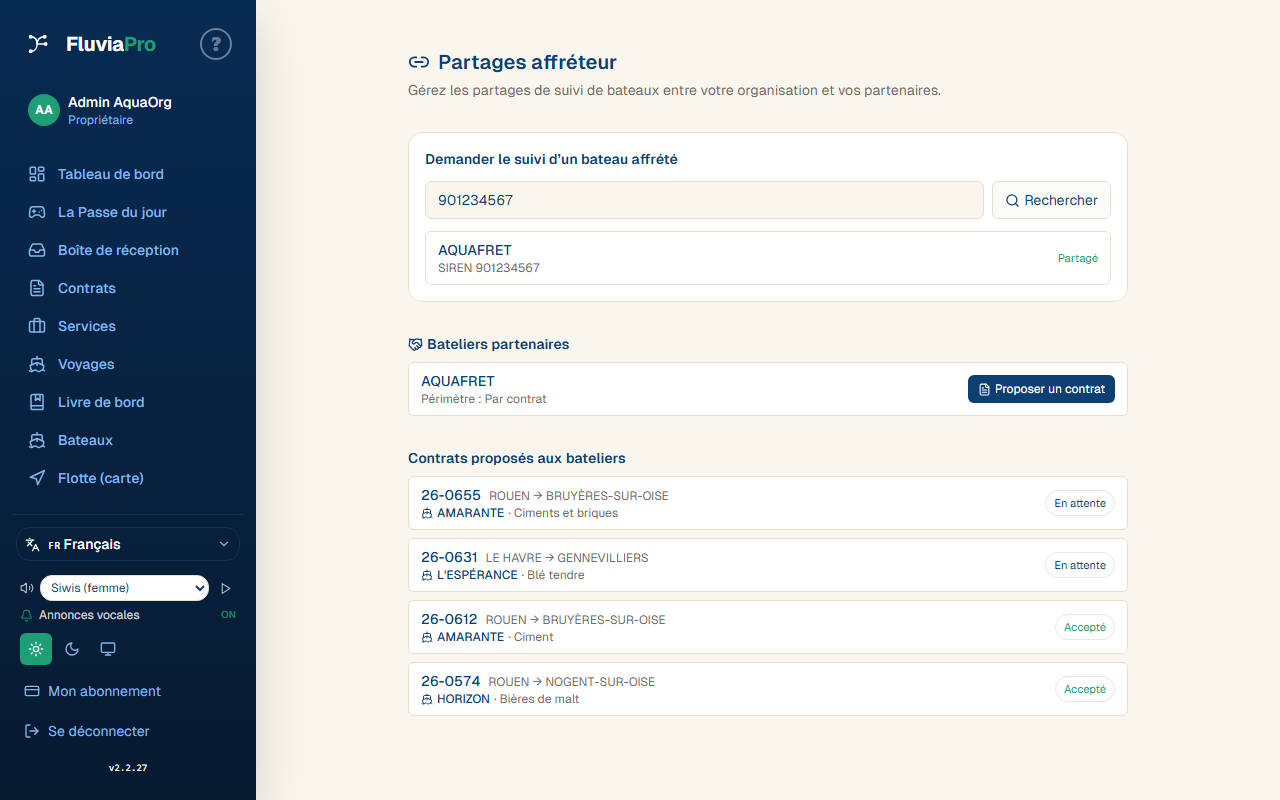
Task: Open contract 26-0631
Action: pos(767,565)
